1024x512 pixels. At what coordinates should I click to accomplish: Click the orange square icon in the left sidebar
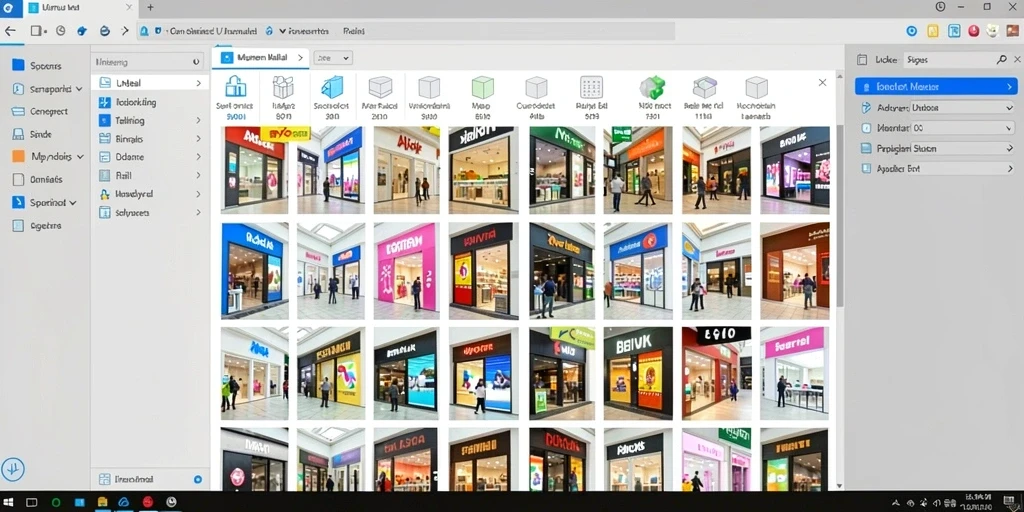[18, 157]
